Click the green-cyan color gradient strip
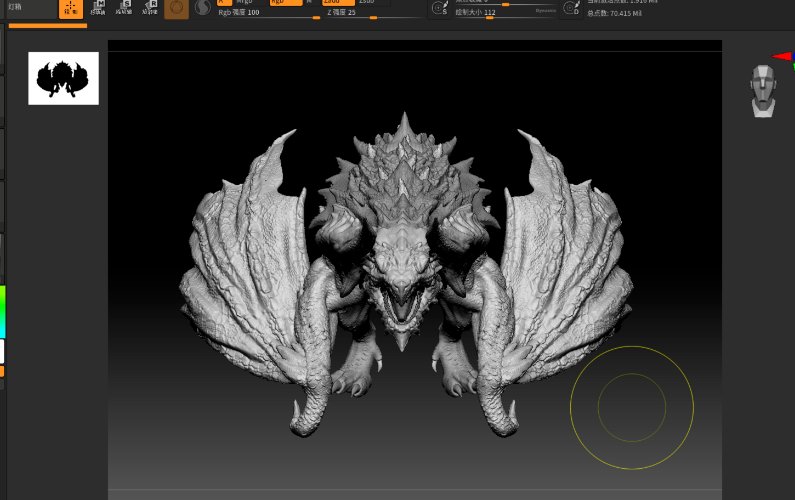The width and height of the screenshot is (795, 500). click(x=3, y=311)
